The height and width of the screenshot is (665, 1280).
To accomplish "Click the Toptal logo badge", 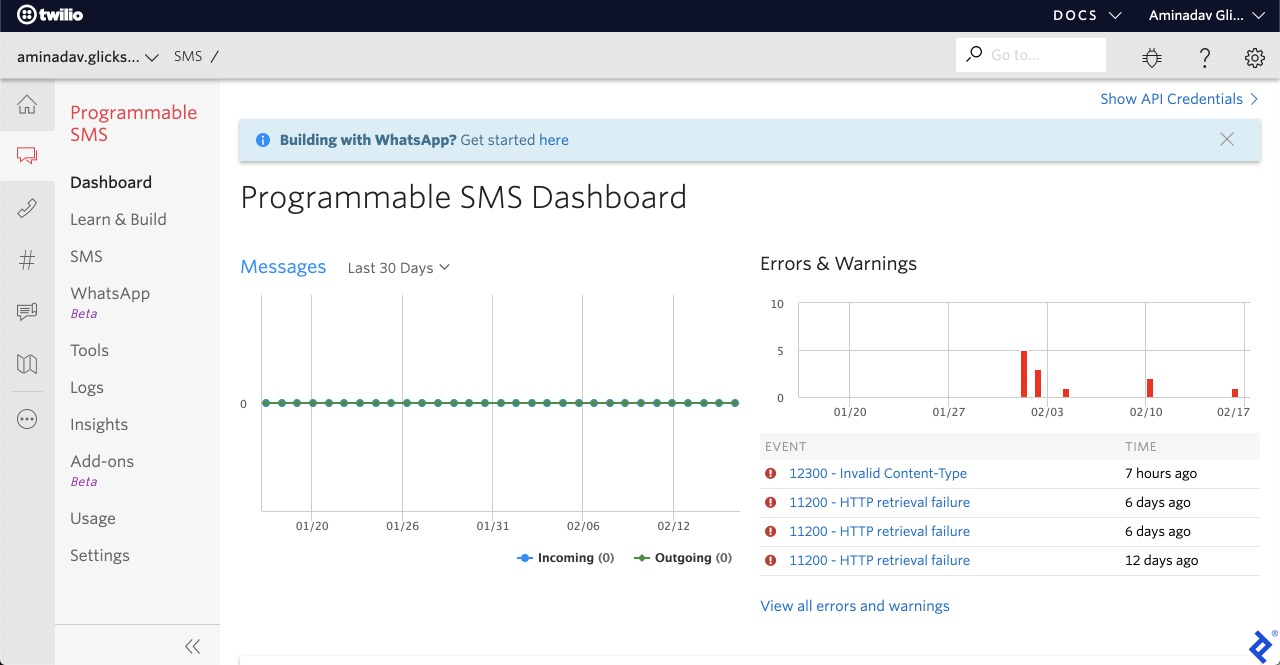I will click(x=1262, y=645).
